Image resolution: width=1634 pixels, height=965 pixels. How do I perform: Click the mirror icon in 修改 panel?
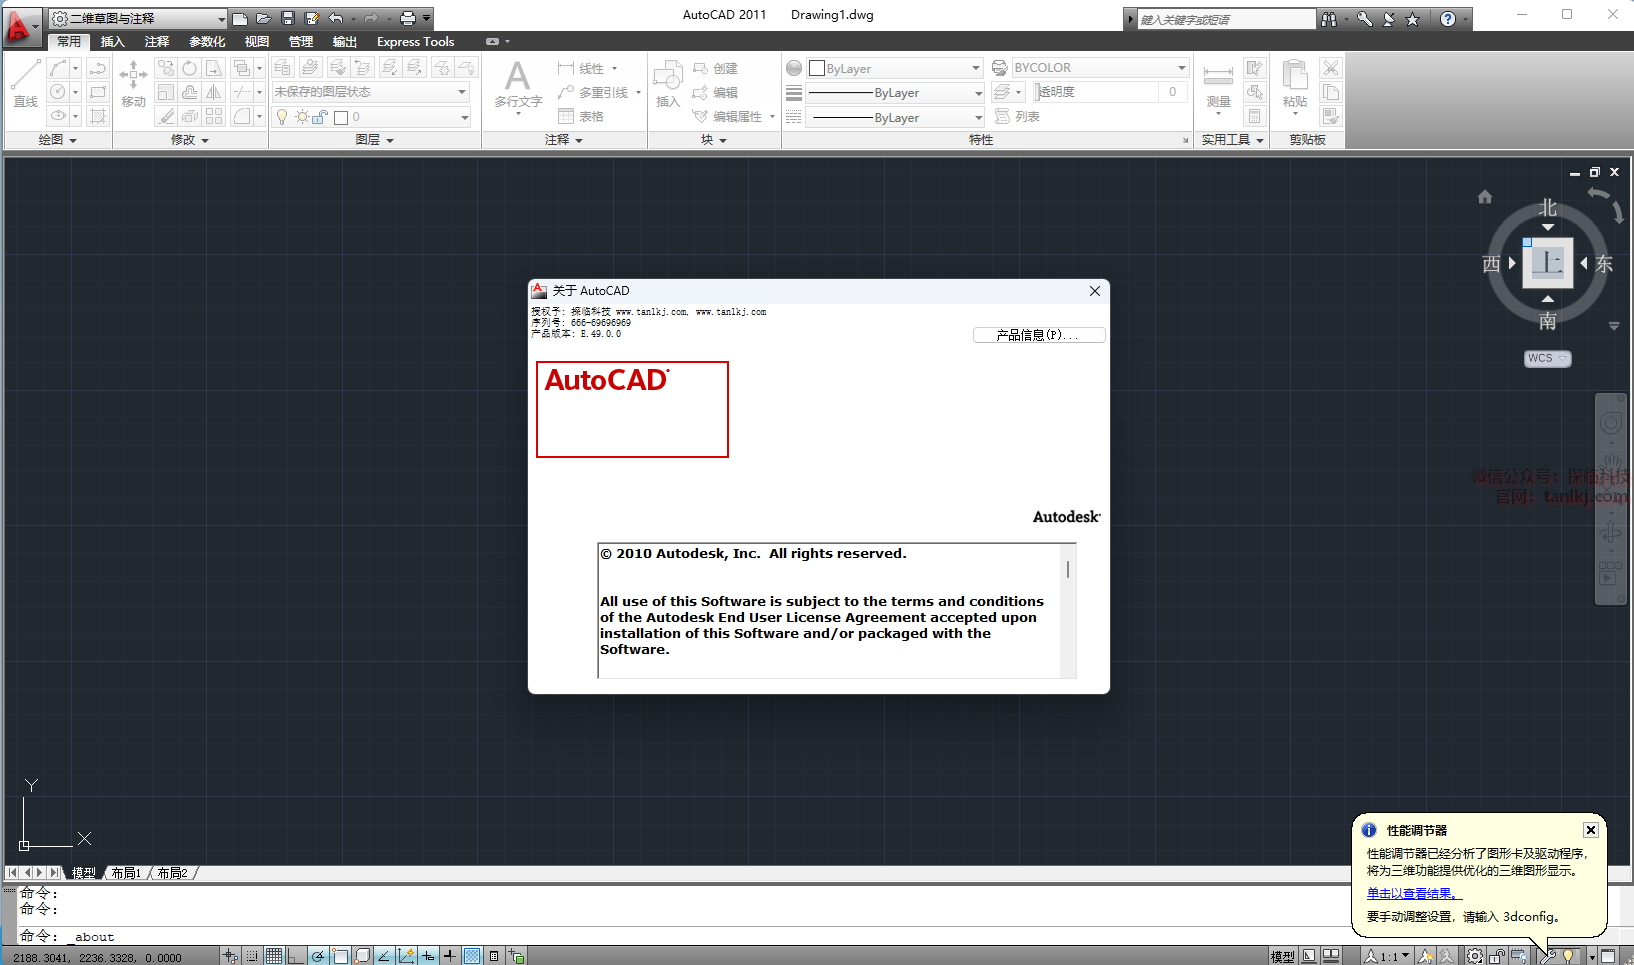click(213, 92)
